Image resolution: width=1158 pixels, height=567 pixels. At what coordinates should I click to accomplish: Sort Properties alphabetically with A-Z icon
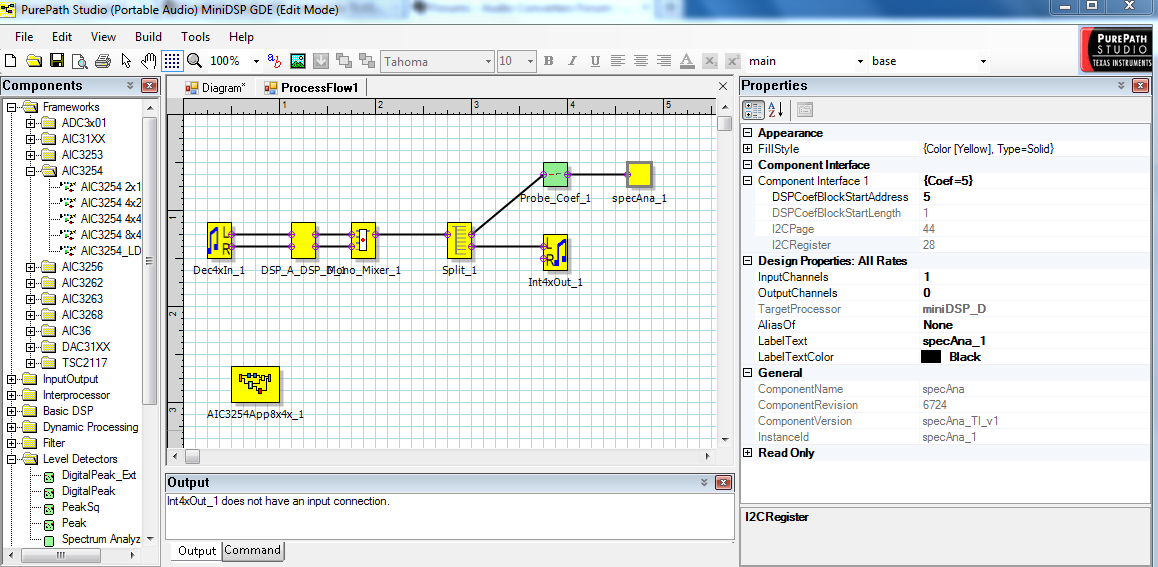(x=775, y=110)
